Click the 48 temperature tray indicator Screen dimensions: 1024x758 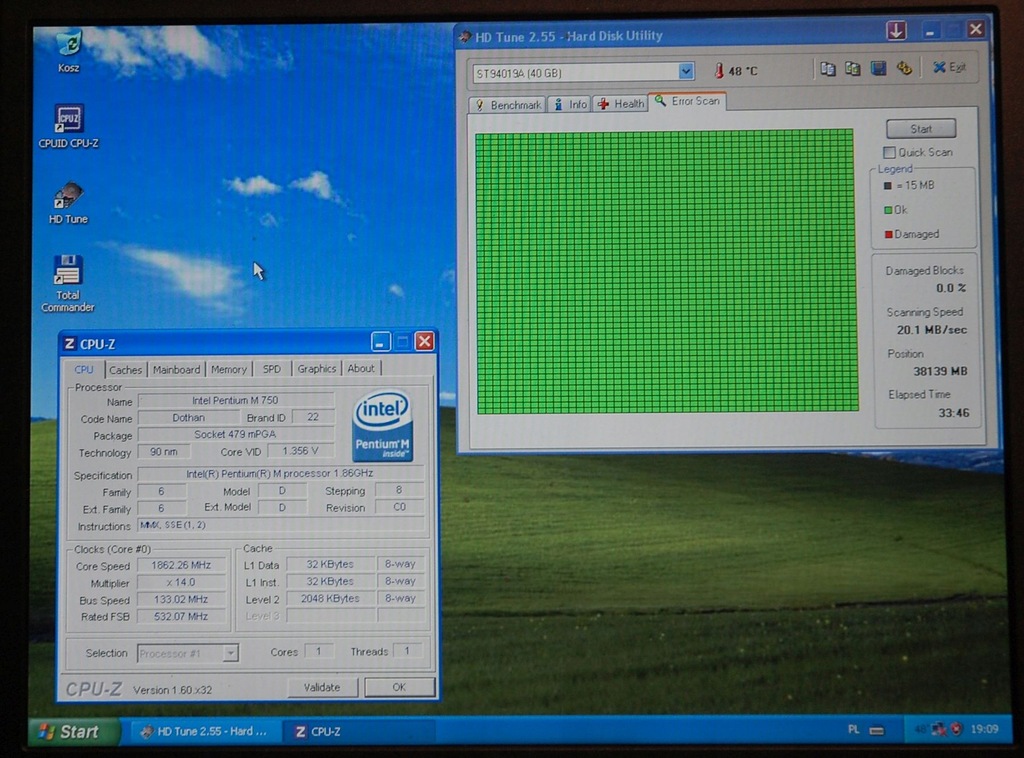[x=921, y=729]
